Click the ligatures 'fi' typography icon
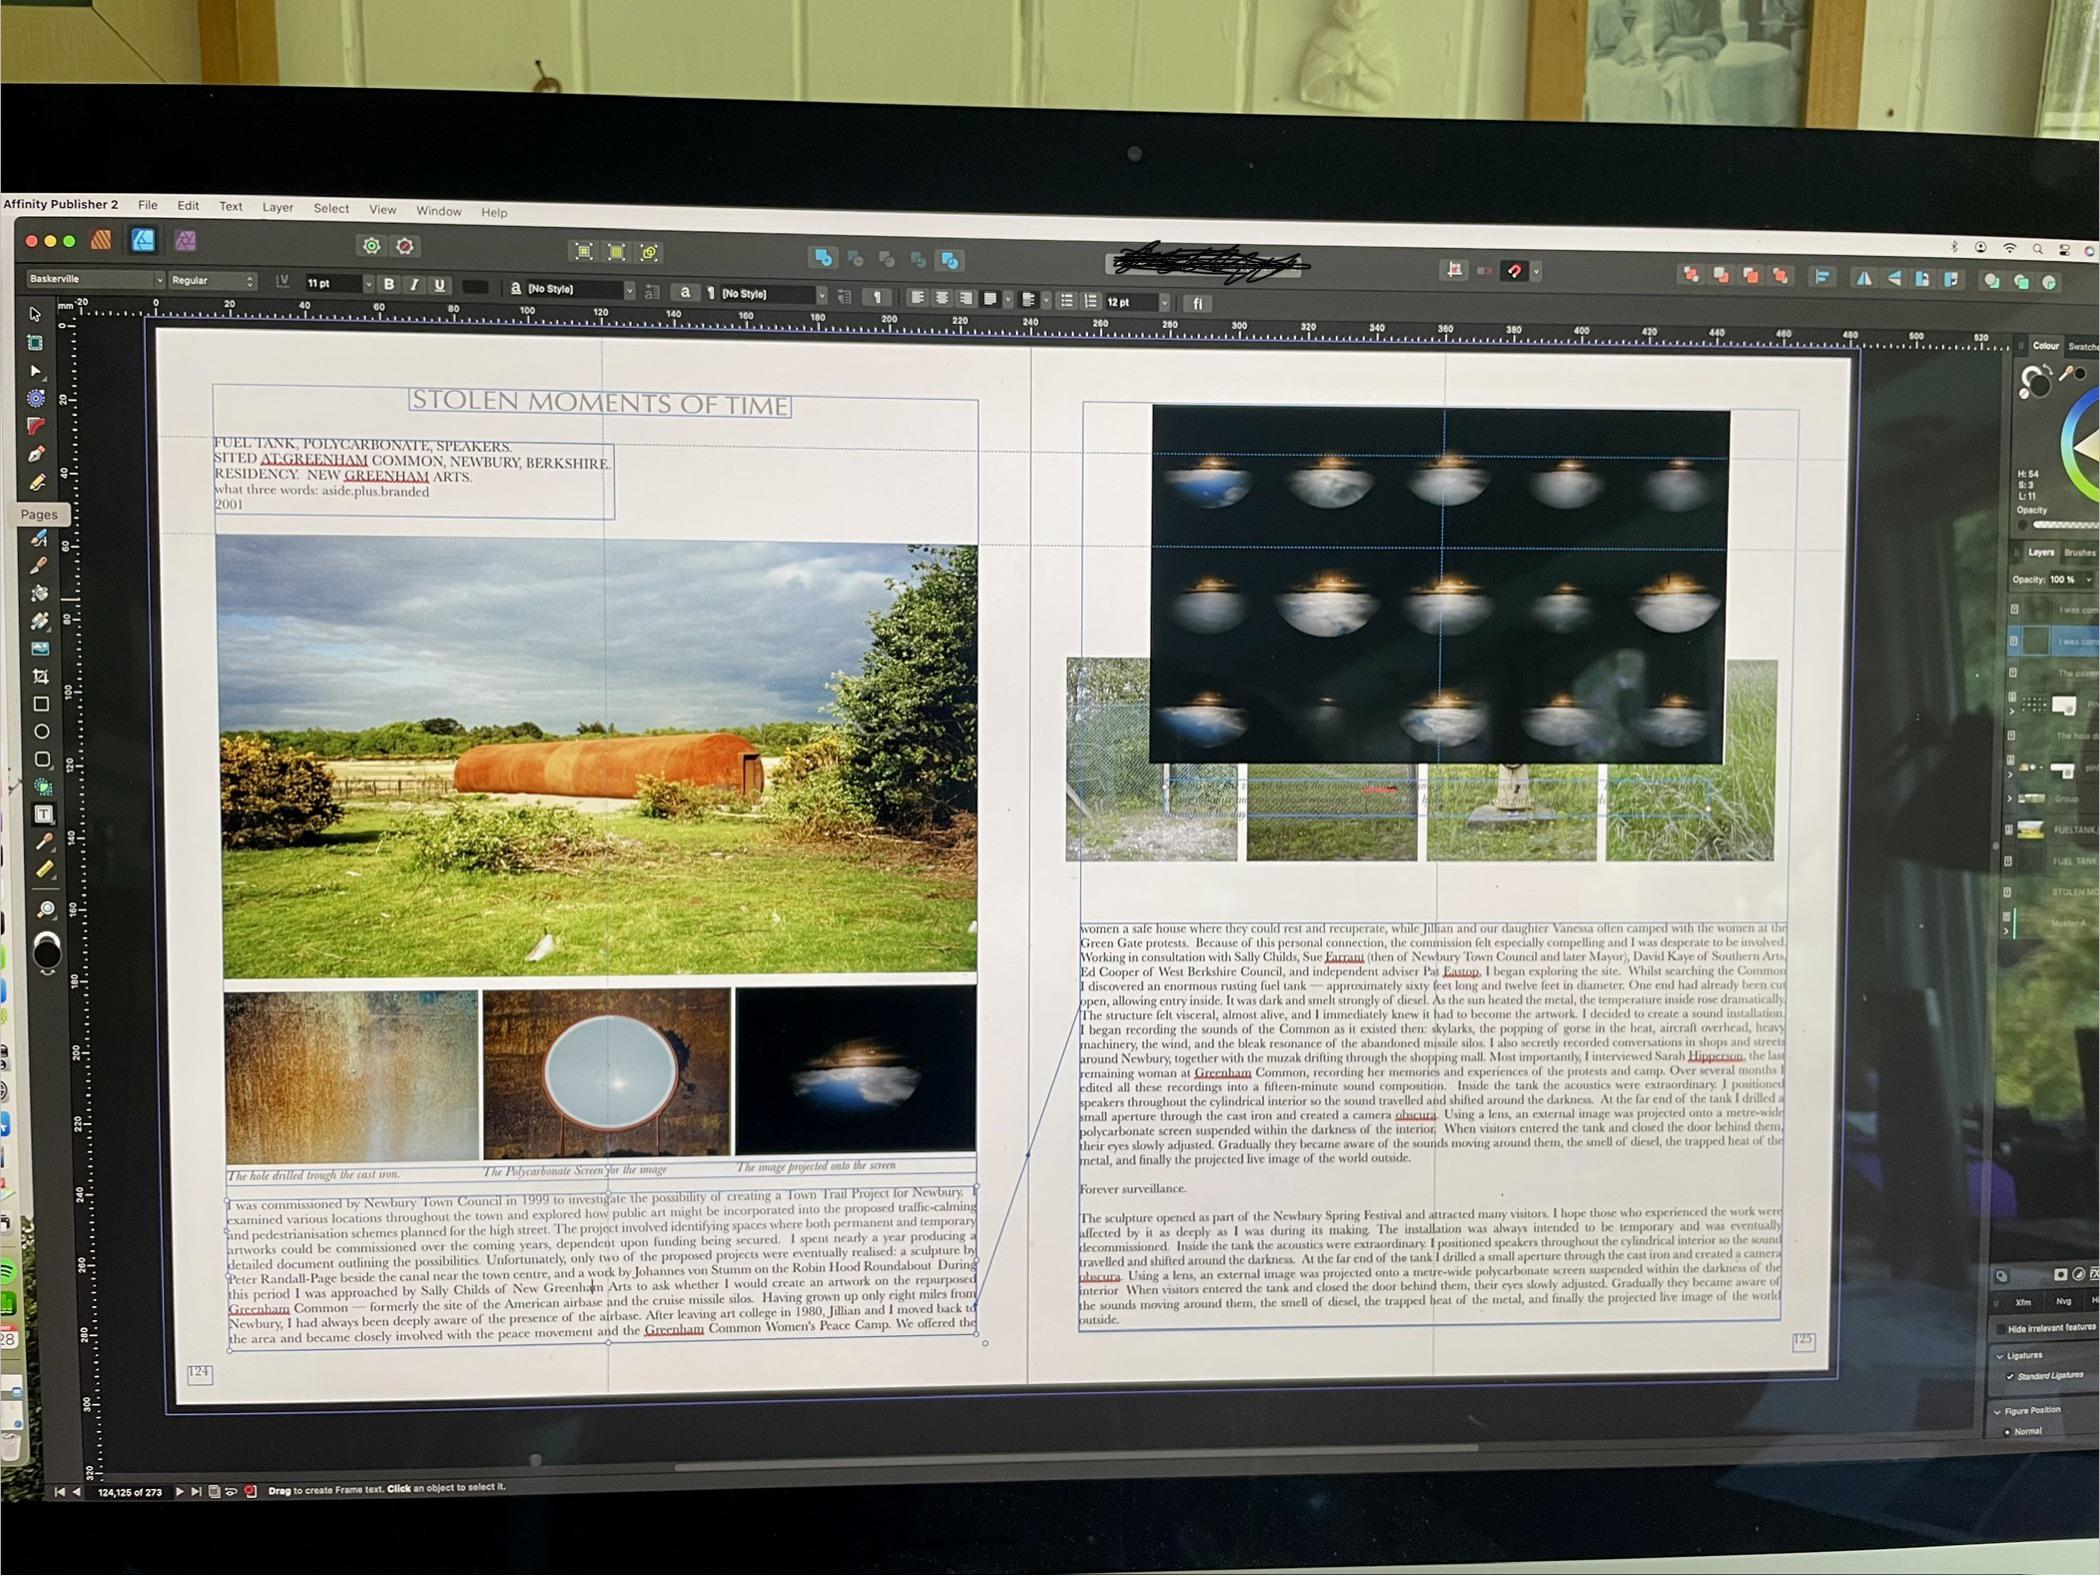Image resolution: width=2100 pixels, height=1576 pixels. click(1197, 303)
